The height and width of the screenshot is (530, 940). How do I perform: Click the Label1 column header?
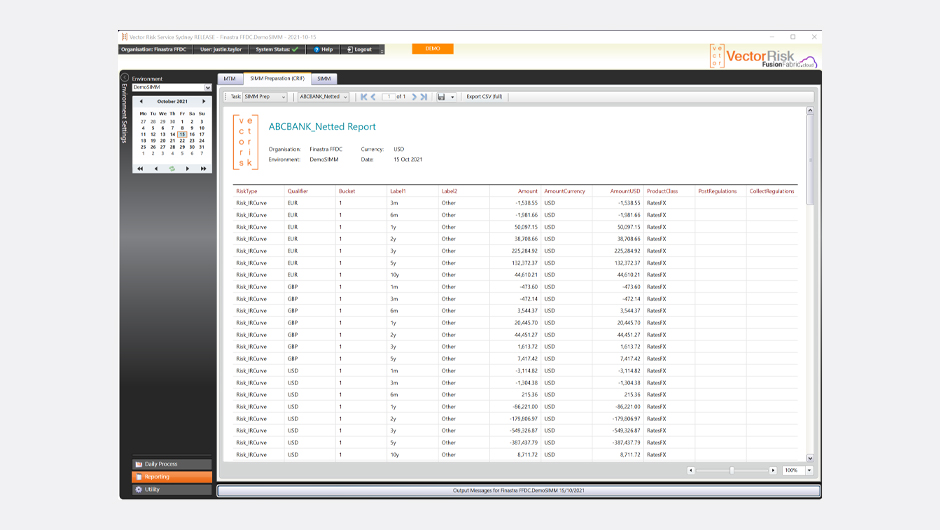point(398,191)
